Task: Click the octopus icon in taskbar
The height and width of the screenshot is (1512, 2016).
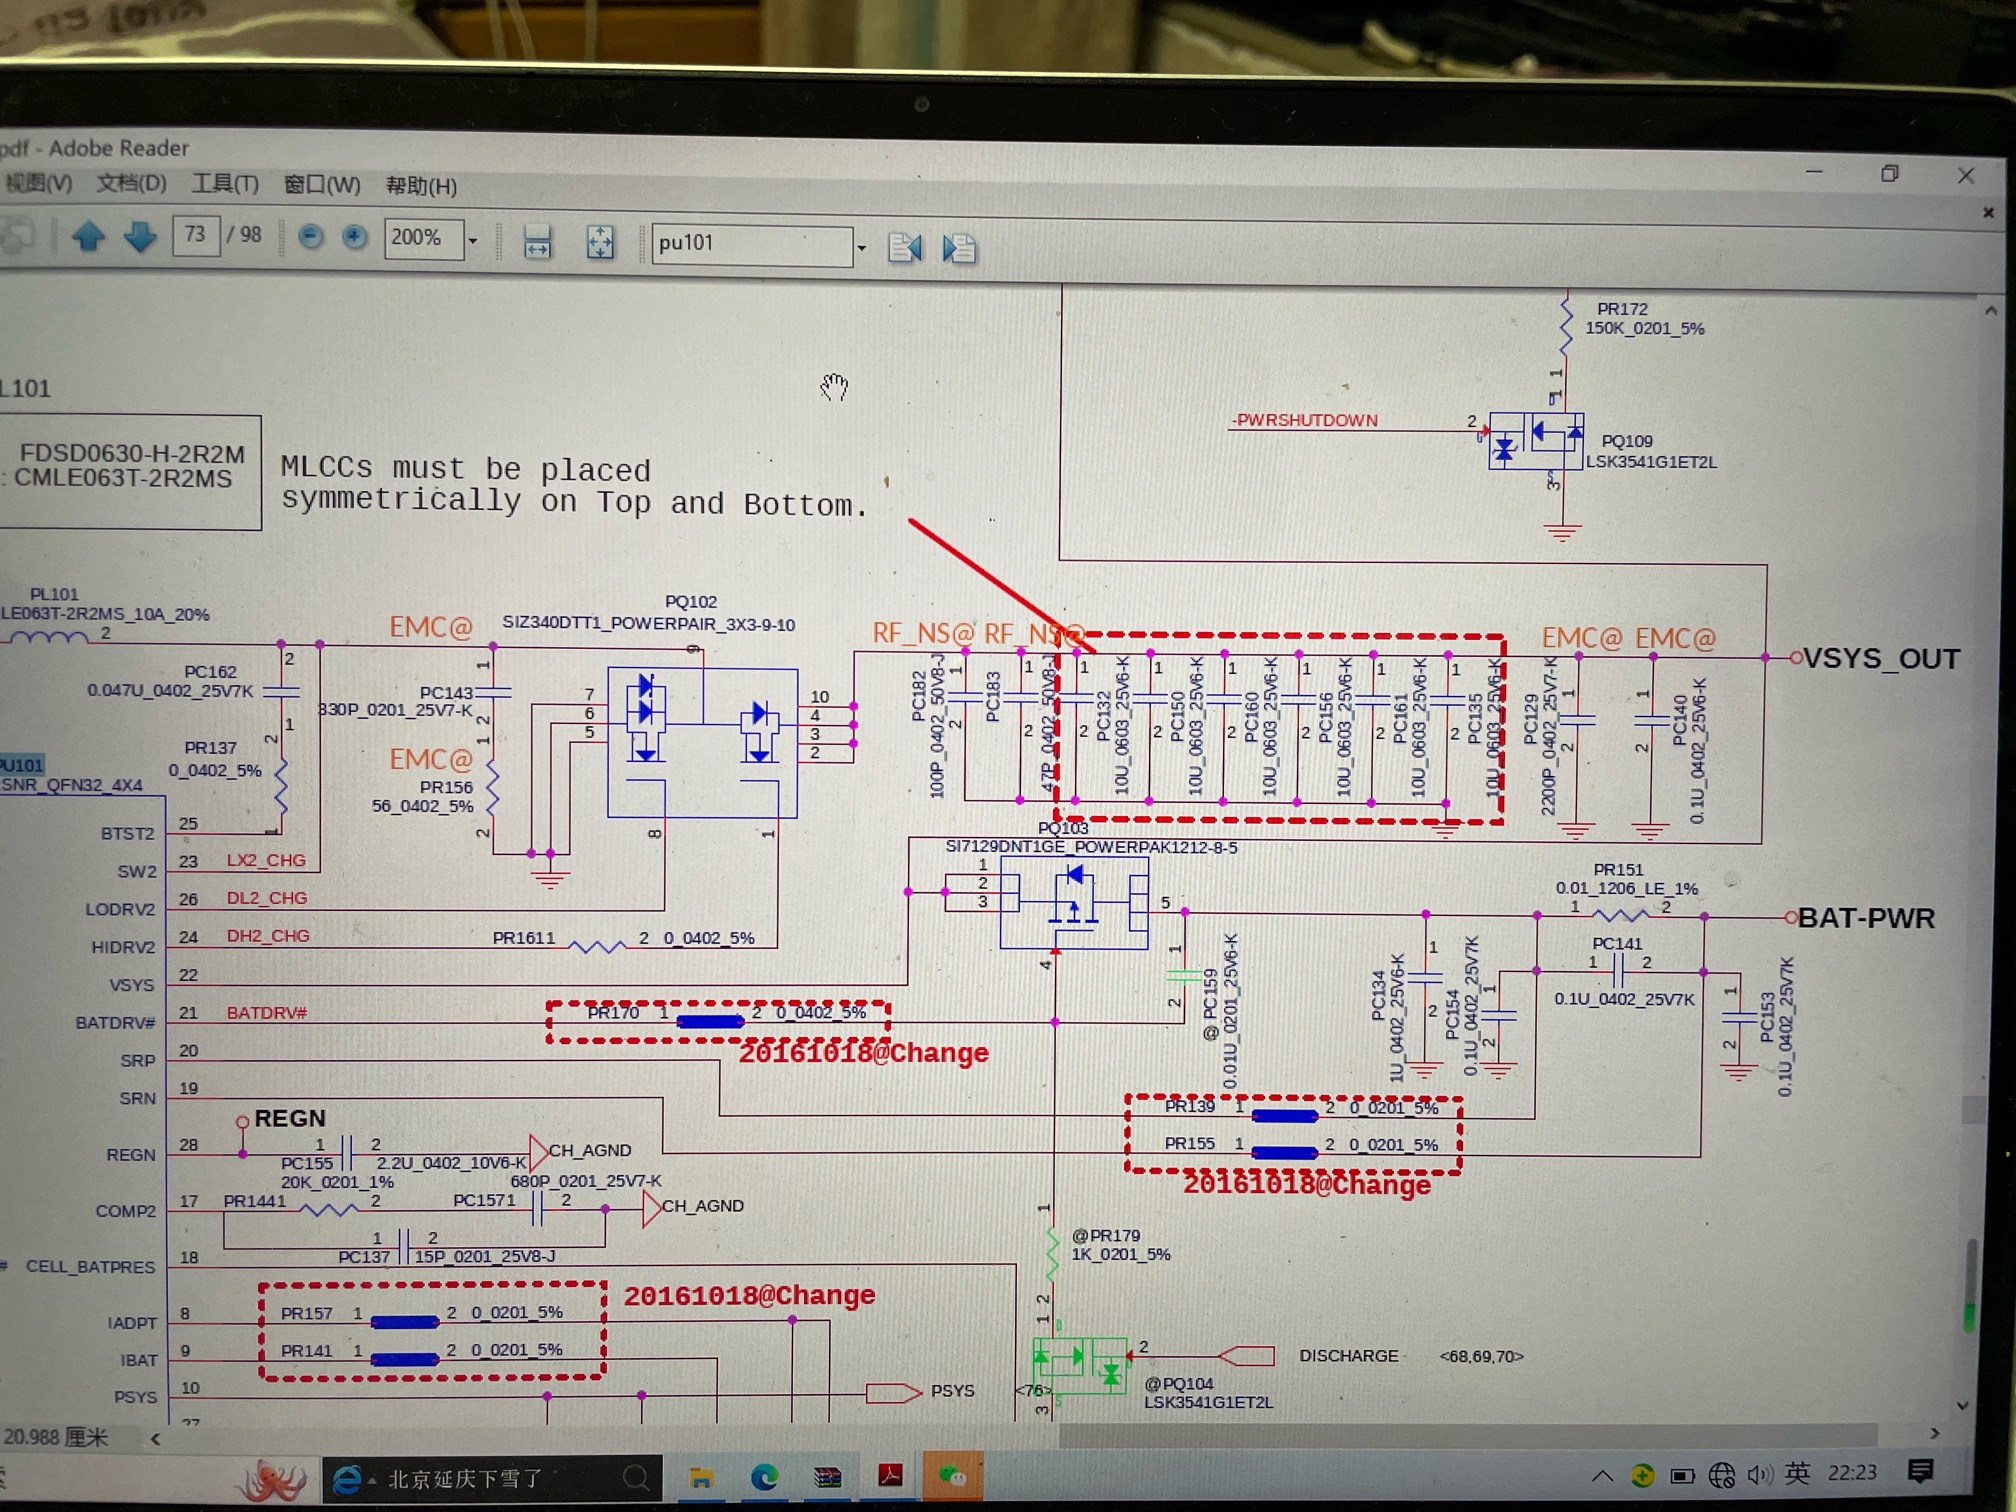Action: pos(272,1479)
